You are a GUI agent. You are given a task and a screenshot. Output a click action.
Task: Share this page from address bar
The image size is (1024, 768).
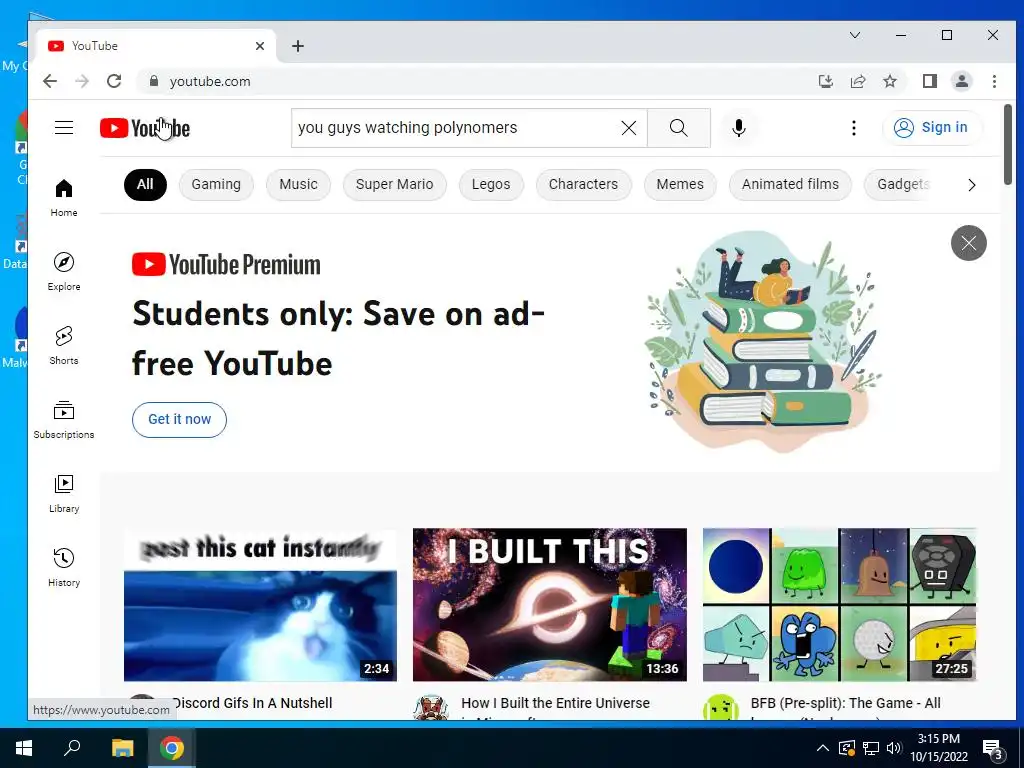point(857,81)
